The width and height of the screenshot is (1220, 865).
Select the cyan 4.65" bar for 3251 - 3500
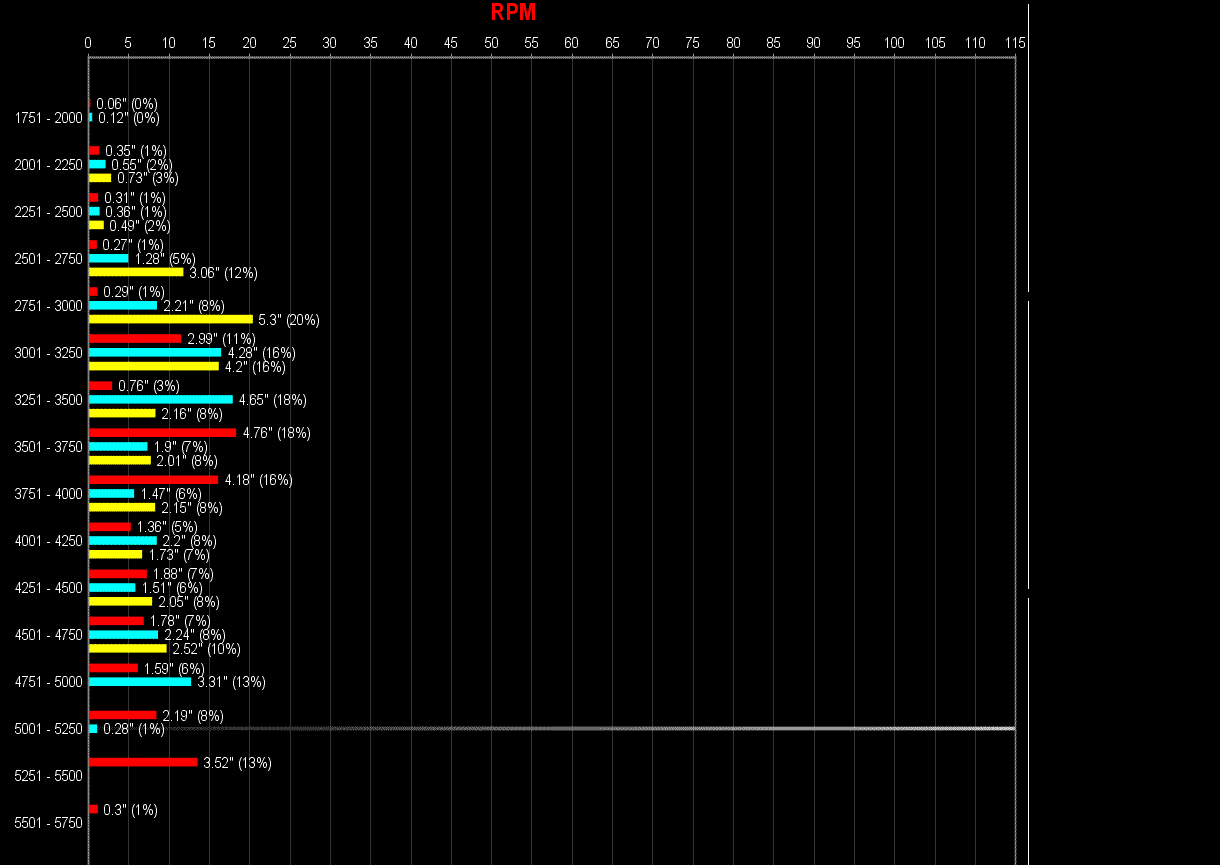click(x=160, y=399)
